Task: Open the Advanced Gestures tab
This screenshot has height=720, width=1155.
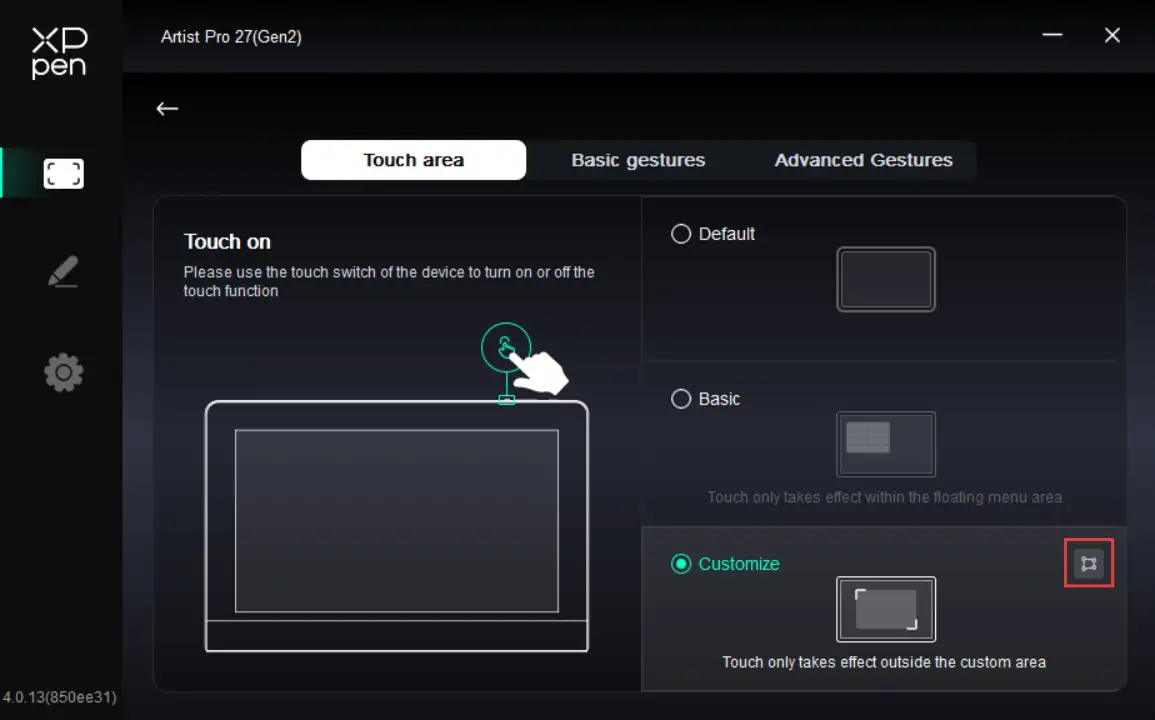Action: [x=863, y=160]
